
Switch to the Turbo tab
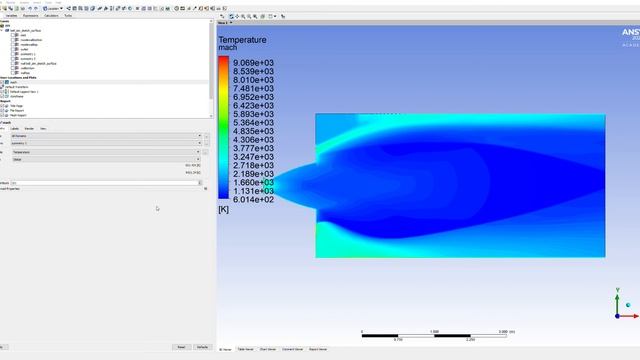point(68,16)
